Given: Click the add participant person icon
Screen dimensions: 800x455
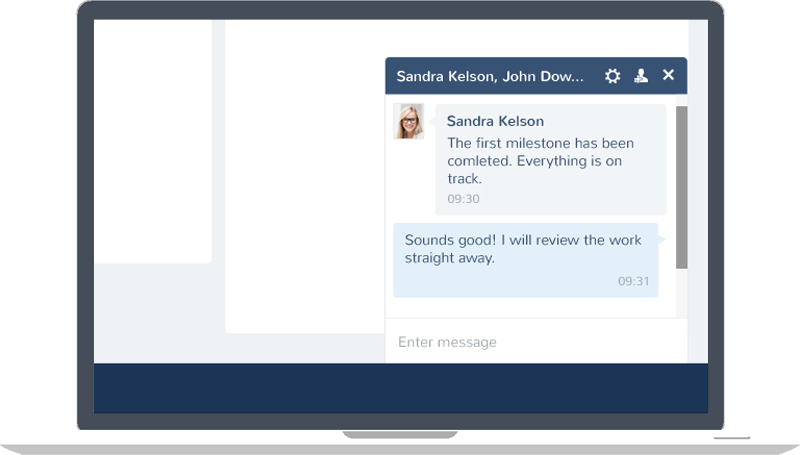Looking at the screenshot, I should coord(641,76).
